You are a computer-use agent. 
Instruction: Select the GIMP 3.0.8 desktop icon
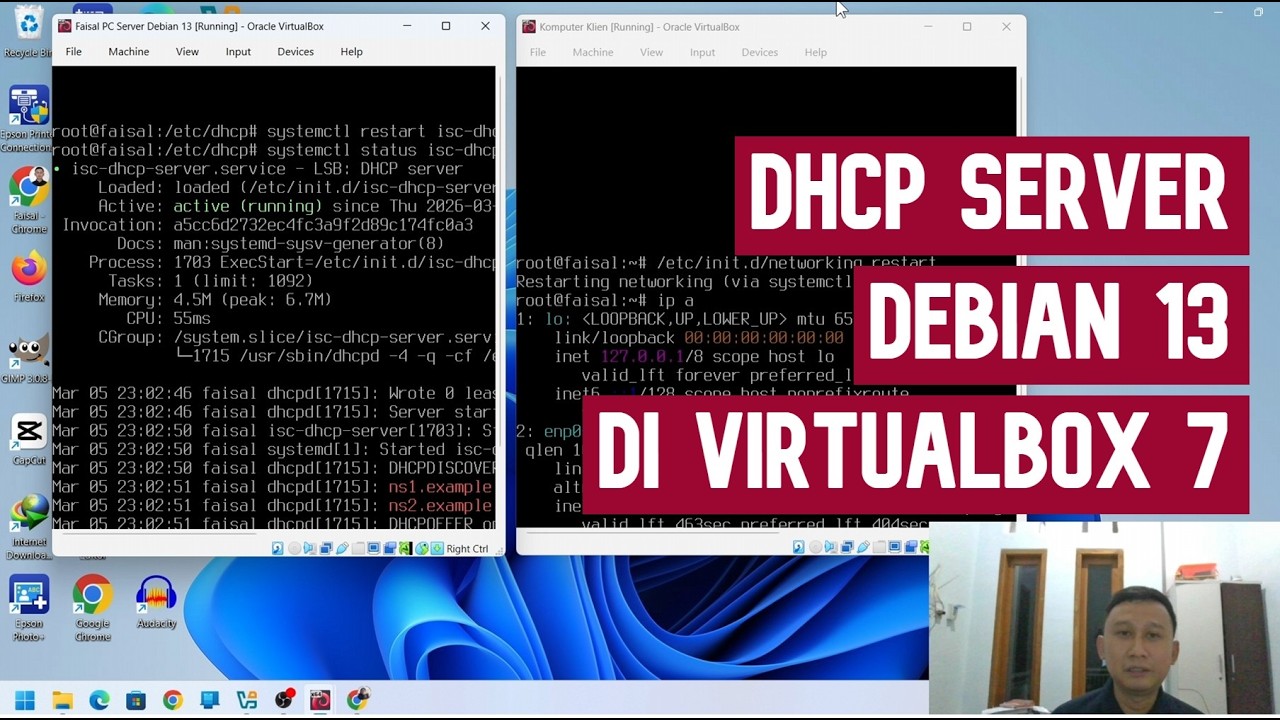[x=28, y=358]
